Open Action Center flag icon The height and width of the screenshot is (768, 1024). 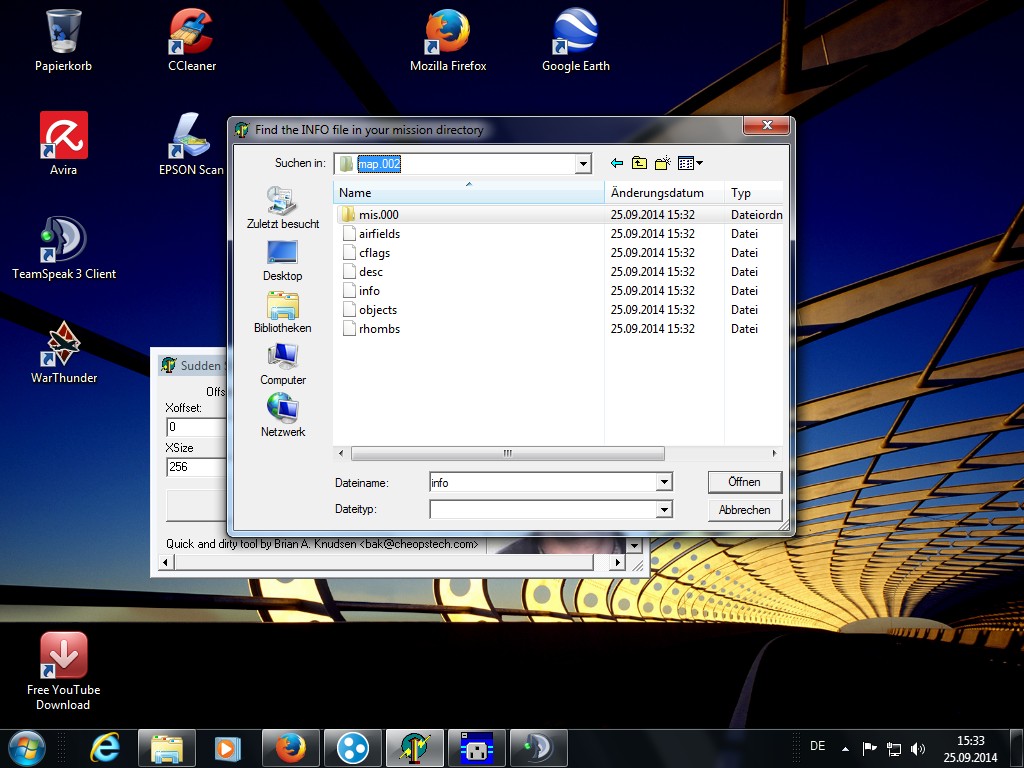(869, 748)
